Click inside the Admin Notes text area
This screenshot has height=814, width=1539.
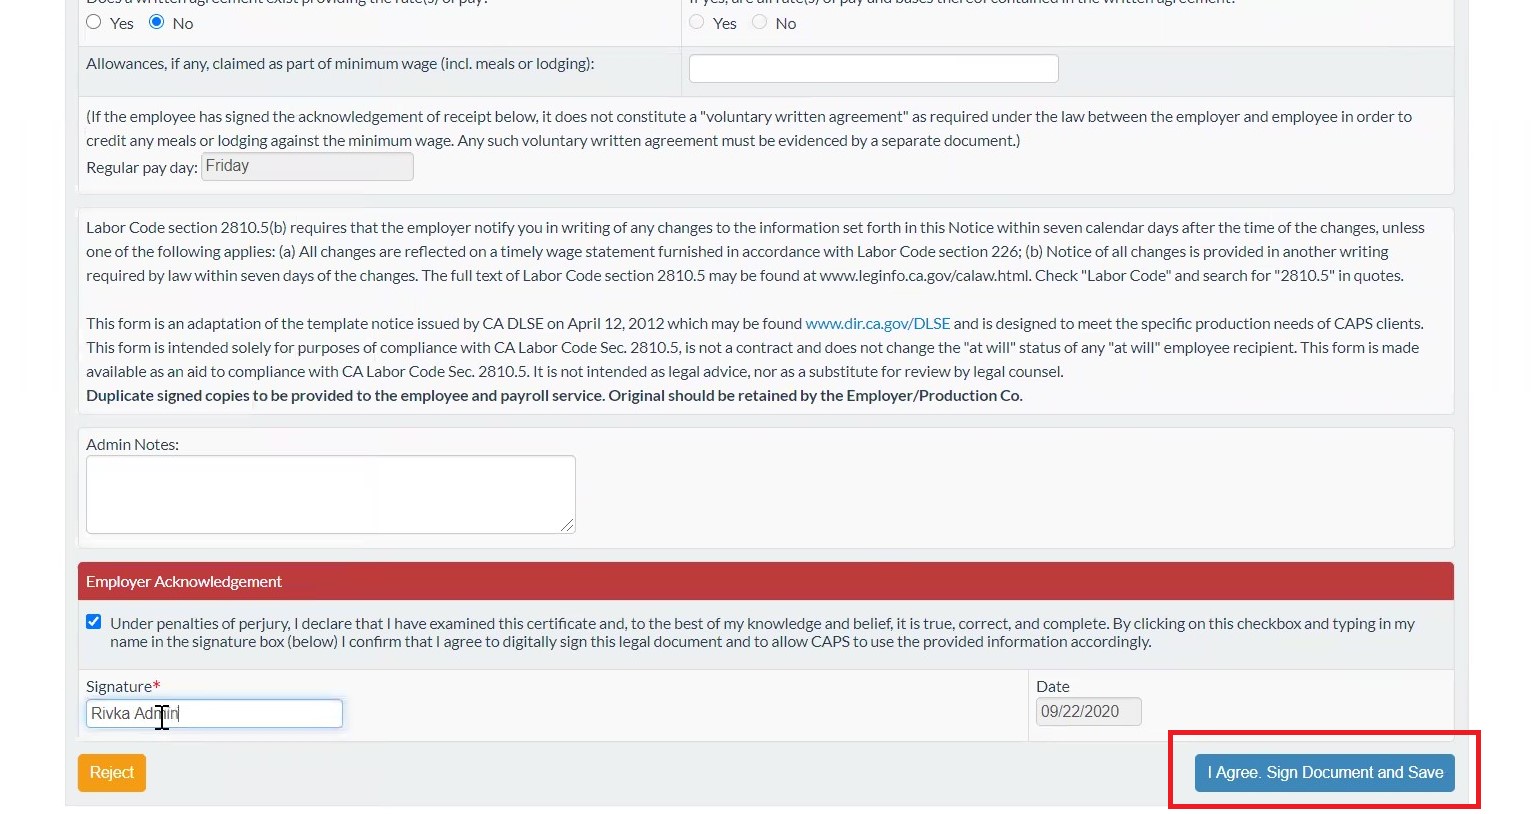(330, 494)
